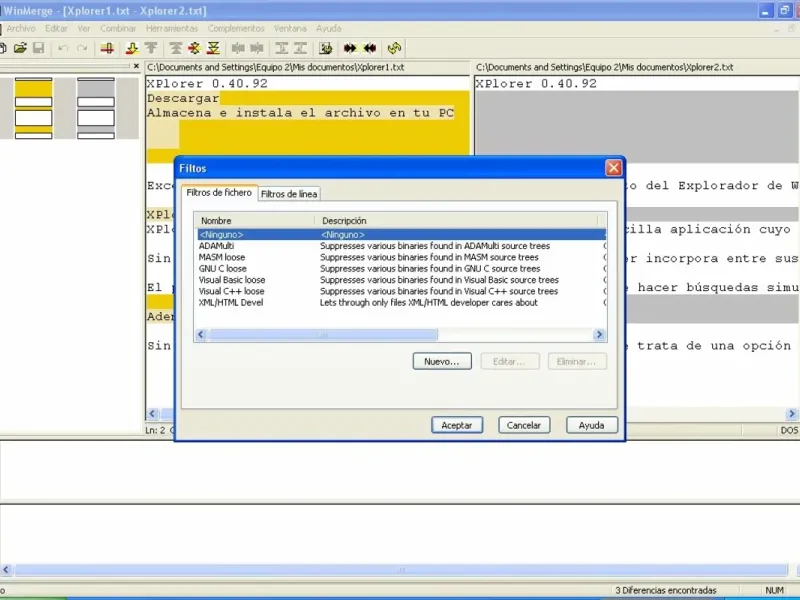Viewport: 800px width, 600px height.
Task: Click the Redo arrow in toolbar
Action: 82,48
